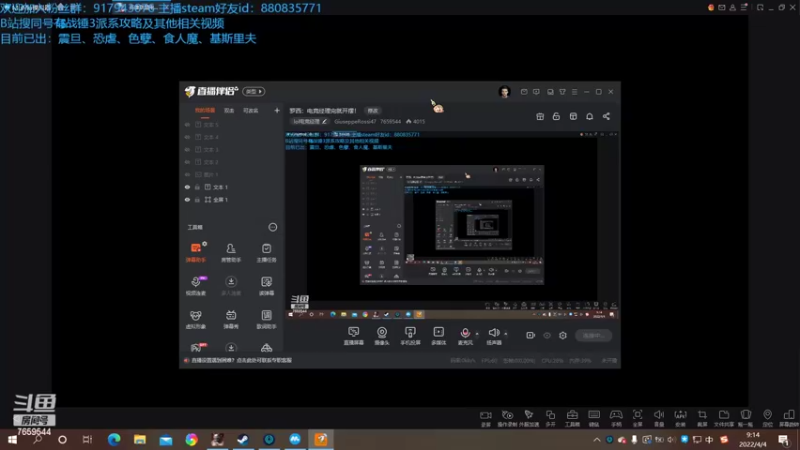Click 全屏 fullscreen in the emulator toolbar

(x=637, y=418)
